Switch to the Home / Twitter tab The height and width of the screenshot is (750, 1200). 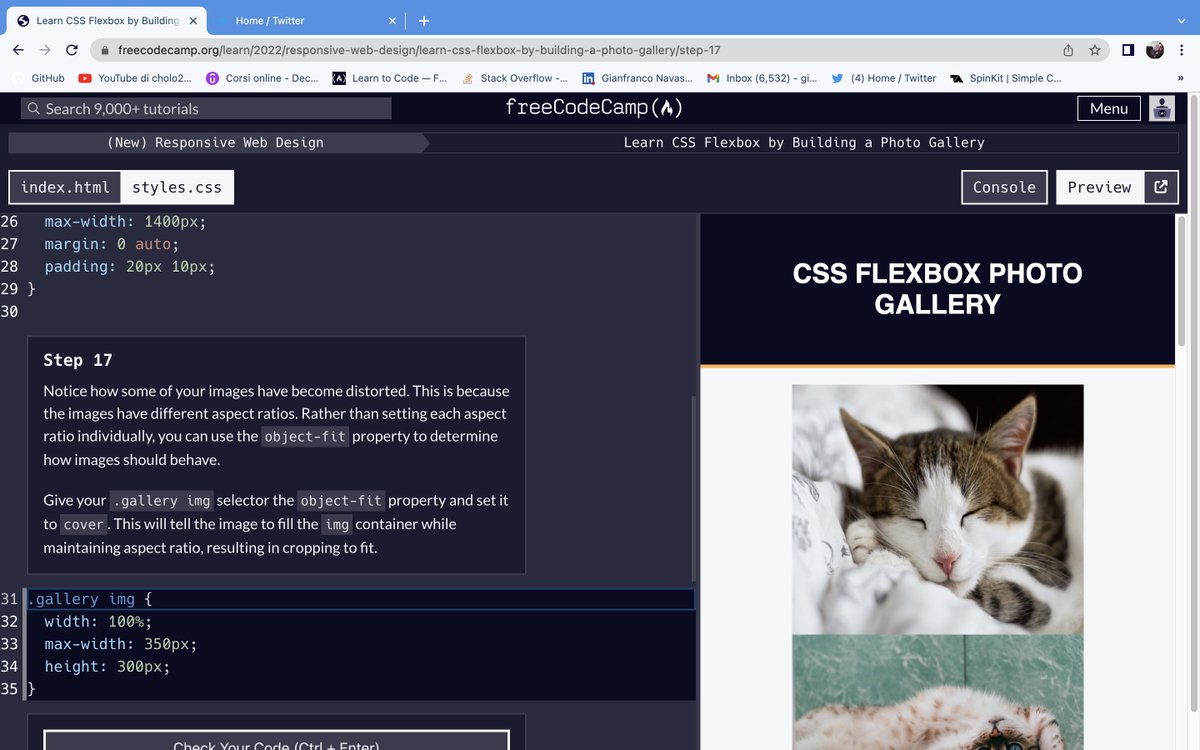pos(305,20)
